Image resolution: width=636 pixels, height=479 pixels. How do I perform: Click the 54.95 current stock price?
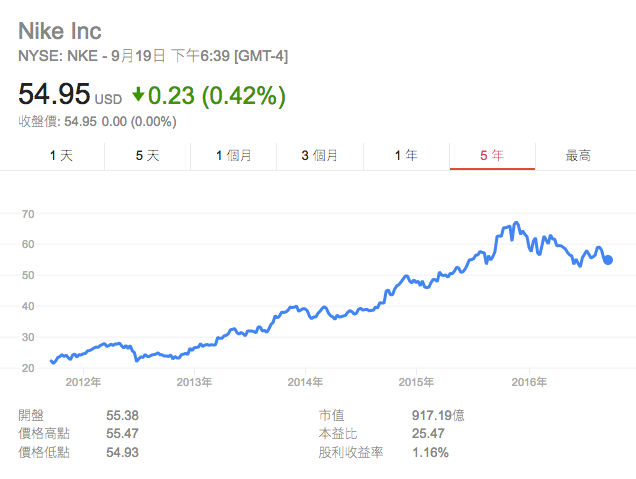54,96
